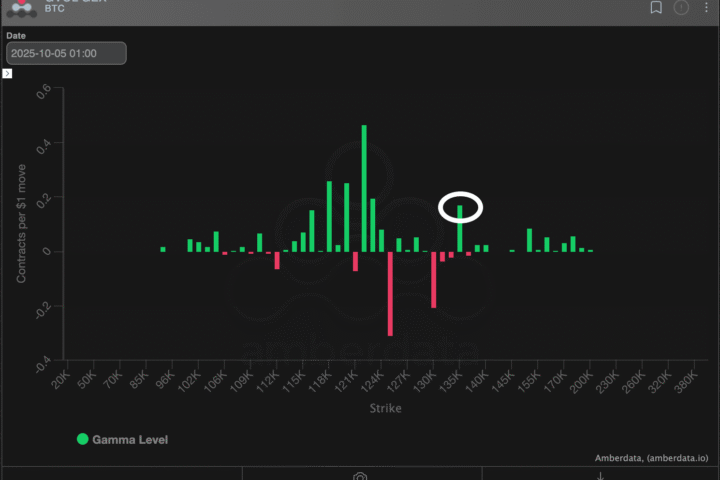Click the red bar near the 130K strike

point(434,279)
